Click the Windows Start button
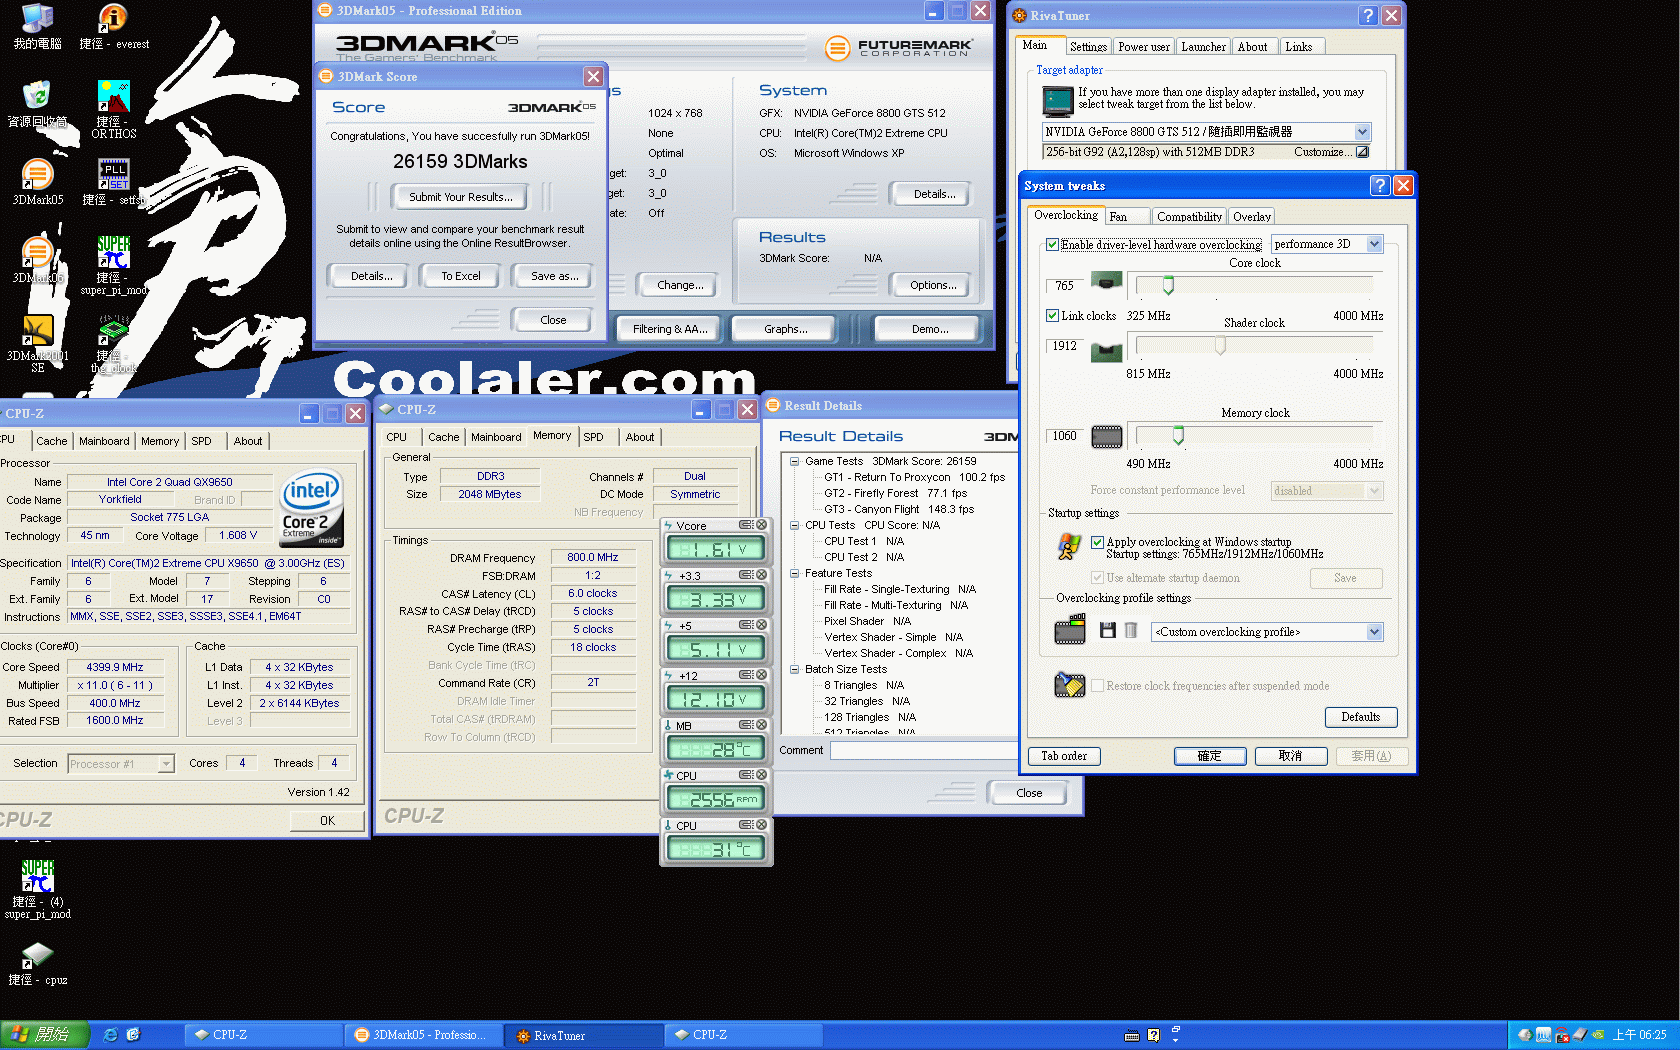The image size is (1680, 1050). (x=45, y=1035)
